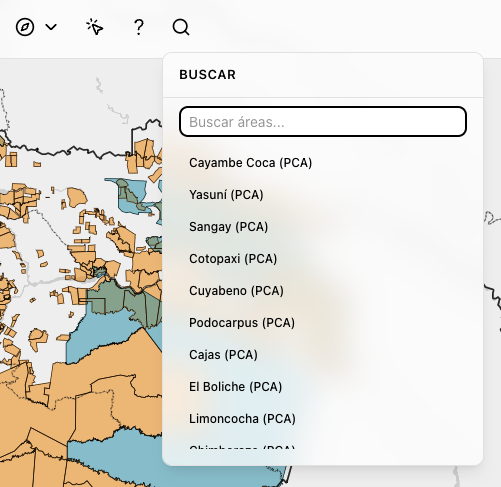
Task: Activate the click-select cursor tool
Action: pos(95,27)
